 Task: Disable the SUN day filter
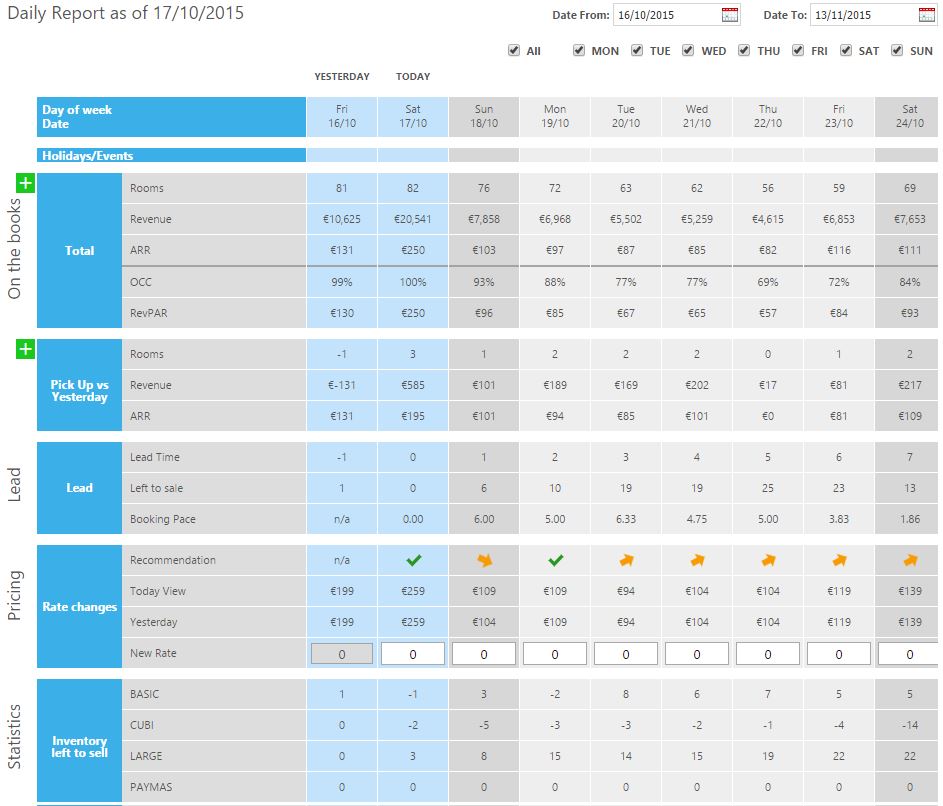tap(897, 50)
